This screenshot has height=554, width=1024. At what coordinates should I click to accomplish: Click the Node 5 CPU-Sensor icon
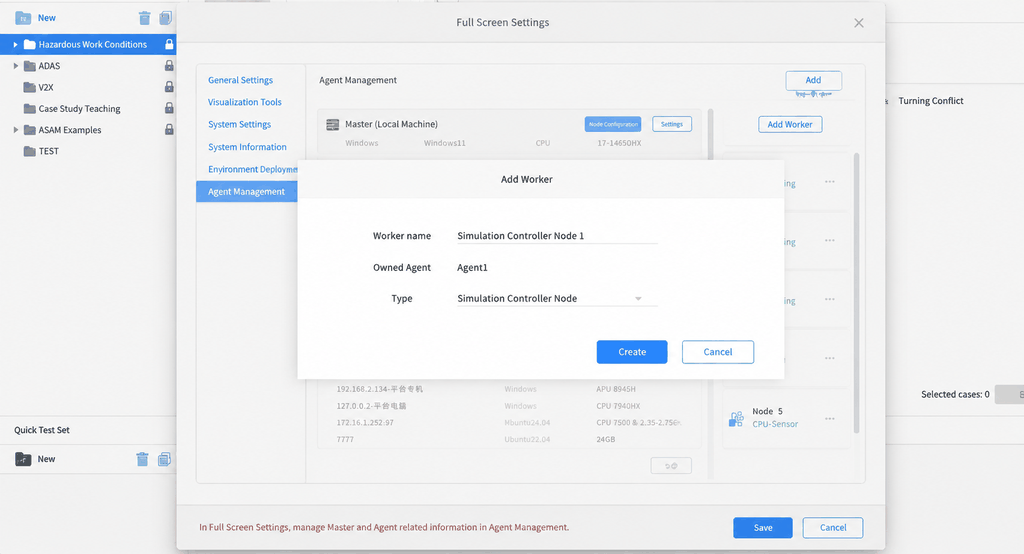click(736, 419)
